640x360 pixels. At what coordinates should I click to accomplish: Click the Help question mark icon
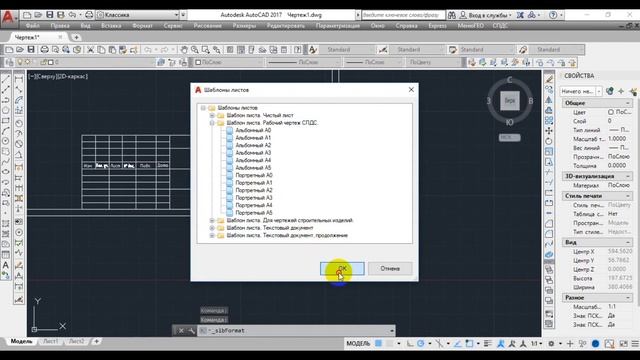tap(553, 15)
